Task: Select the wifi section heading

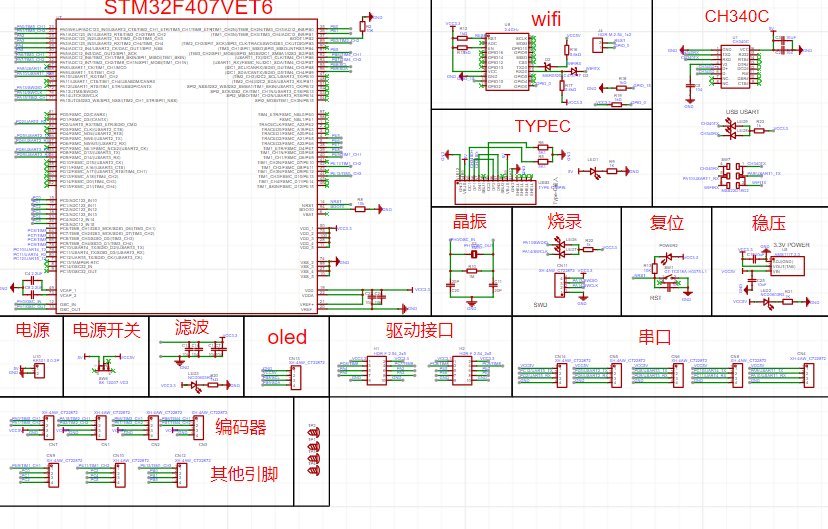Action: 545,20
